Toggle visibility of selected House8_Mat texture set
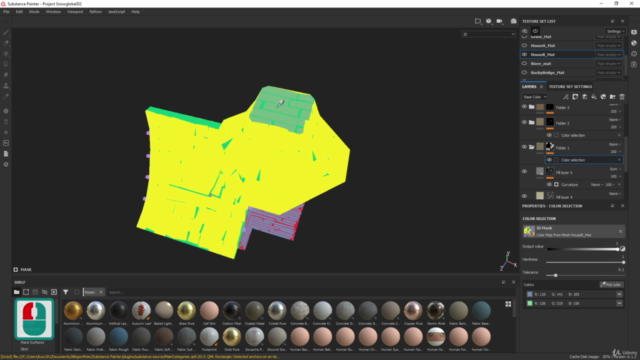 (524, 54)
